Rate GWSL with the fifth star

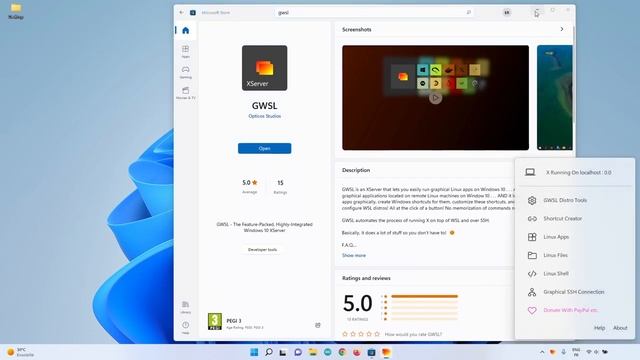click(x=377, y=334)
